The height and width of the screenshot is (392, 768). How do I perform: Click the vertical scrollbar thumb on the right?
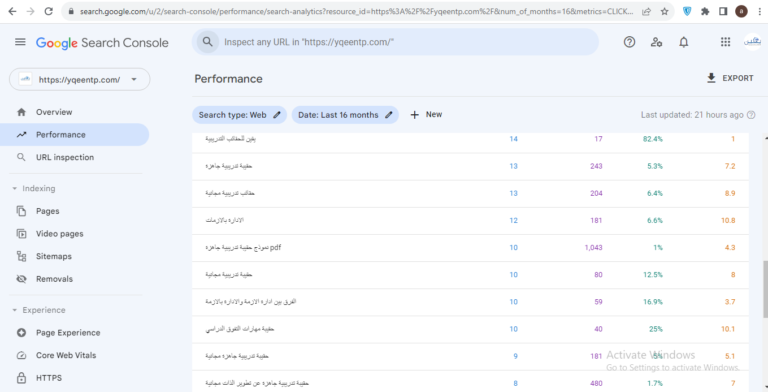tap(766, 290)
